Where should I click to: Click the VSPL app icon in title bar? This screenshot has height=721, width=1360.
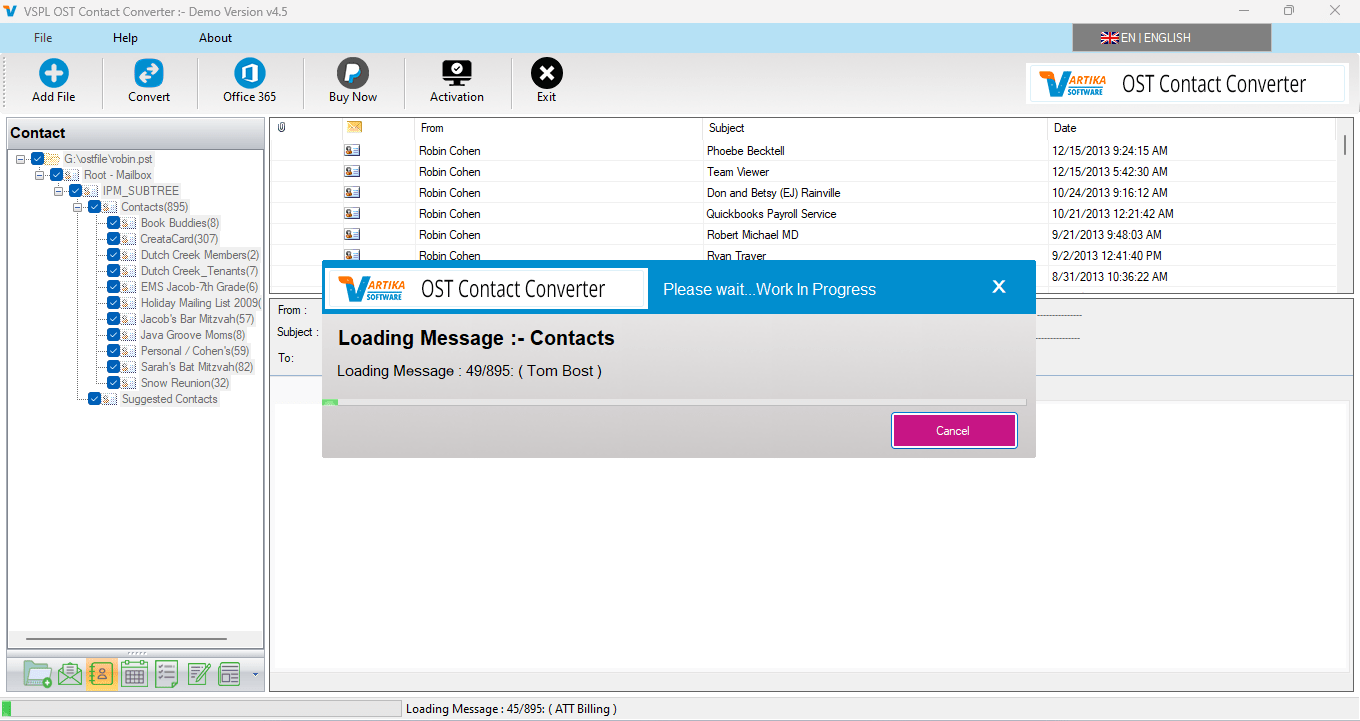(11, 10)
